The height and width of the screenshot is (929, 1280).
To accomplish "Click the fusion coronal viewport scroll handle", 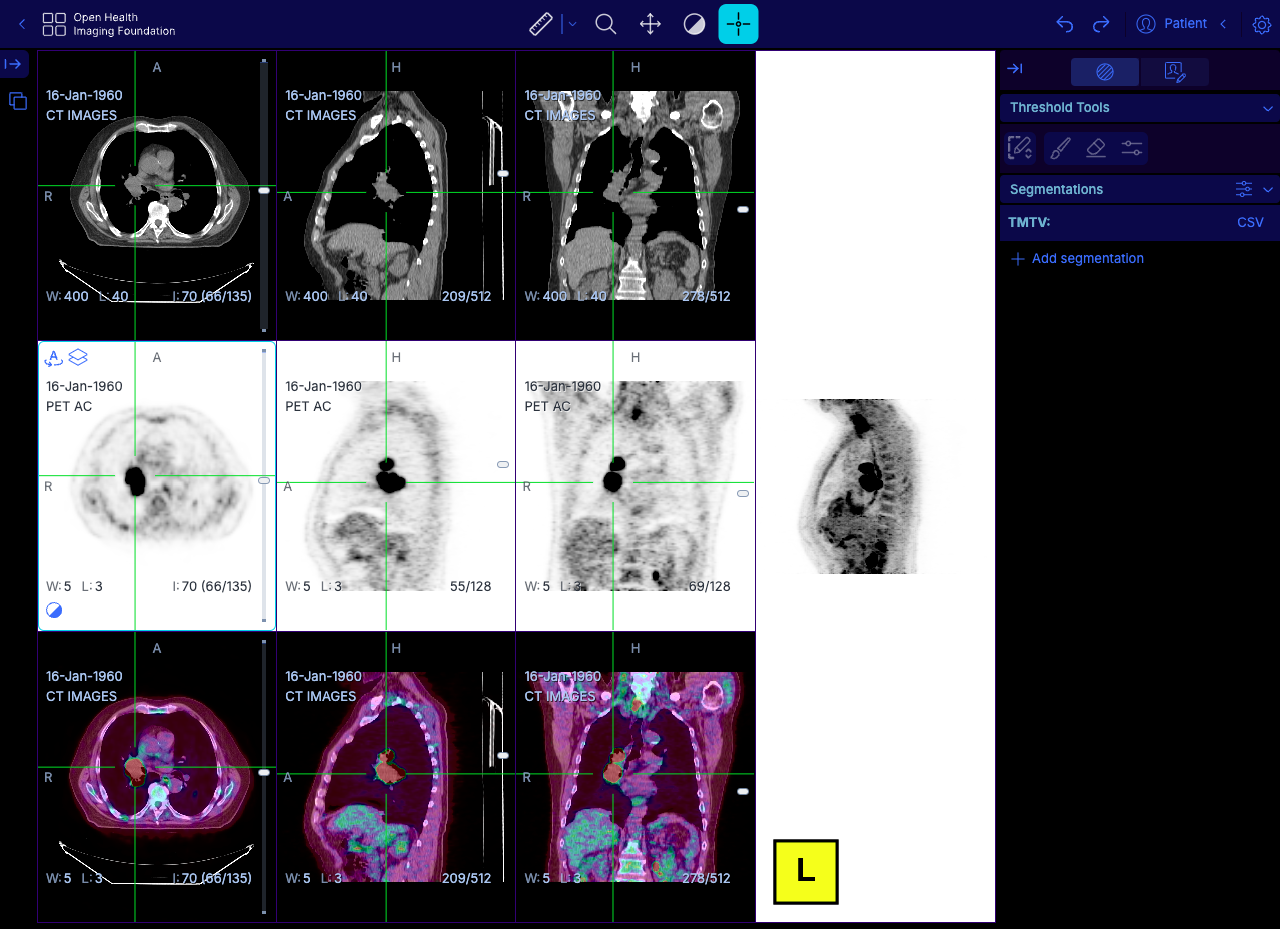I will (x=743, y=791).
